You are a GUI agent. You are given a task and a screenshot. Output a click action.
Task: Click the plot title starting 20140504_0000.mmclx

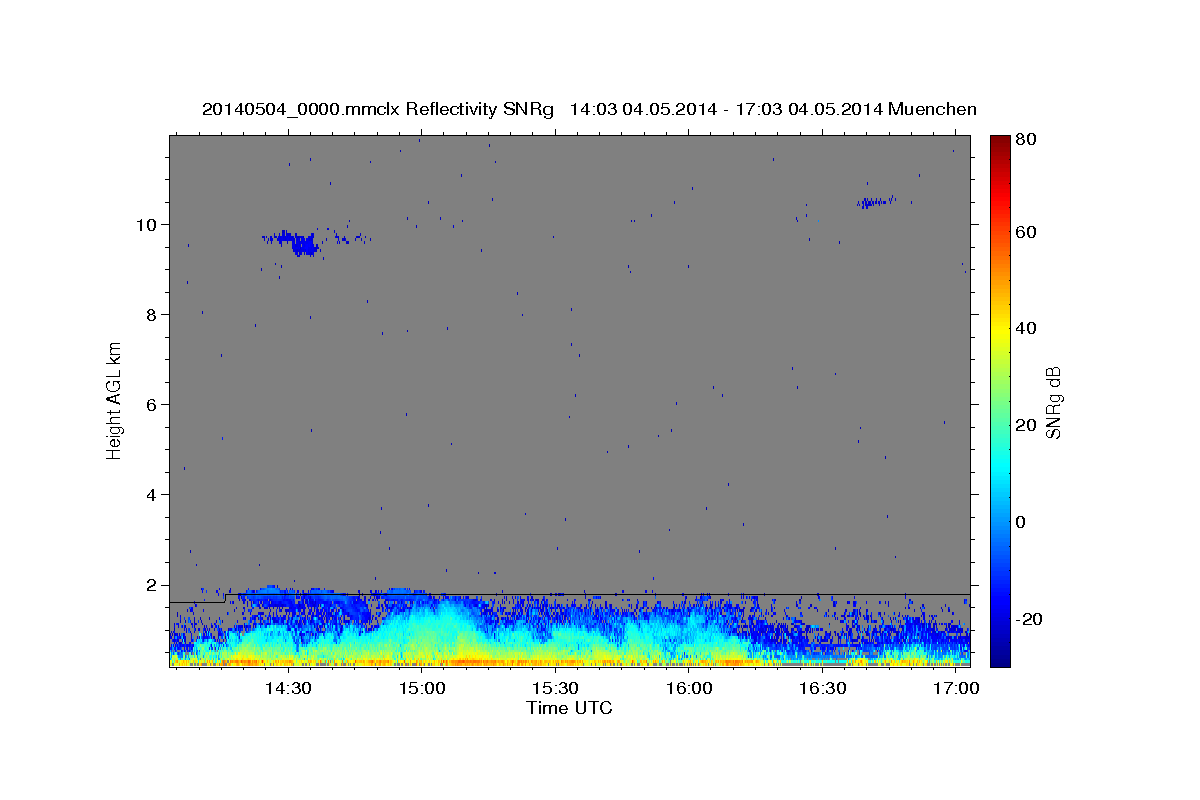coord(589,109)
